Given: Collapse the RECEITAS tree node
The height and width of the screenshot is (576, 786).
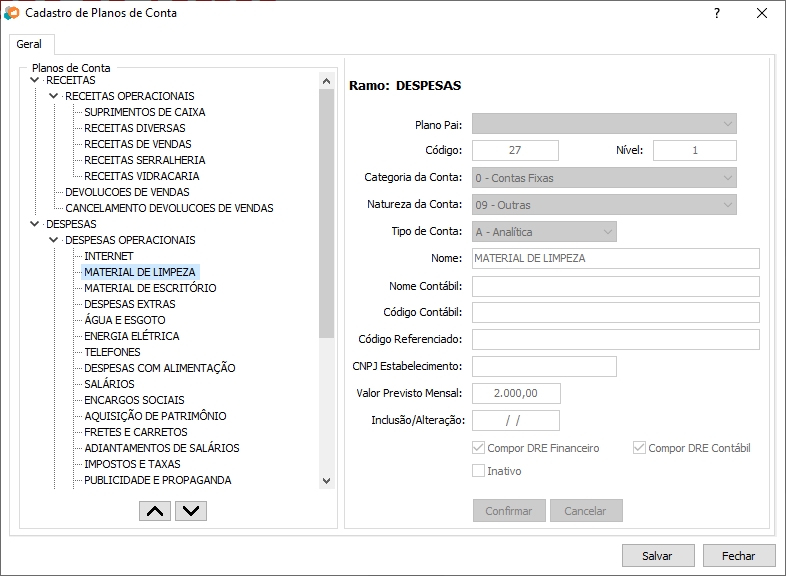Looking at the screenshot, I should [35, 80].
